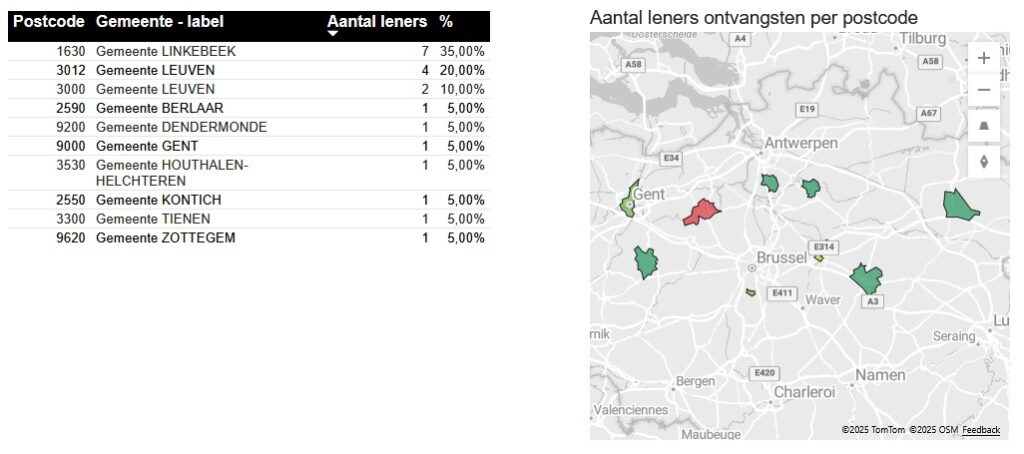
Task: Select the Gemeente HOUTHALEN-HELCHTEREN row
Action: [170, 172]
